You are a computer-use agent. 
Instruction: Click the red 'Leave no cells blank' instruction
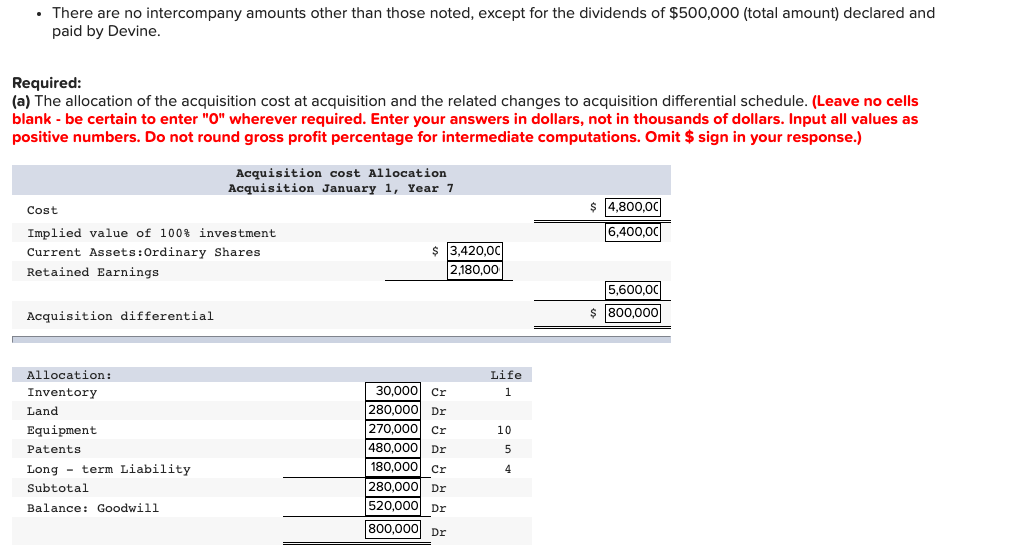tap(465, 119)
